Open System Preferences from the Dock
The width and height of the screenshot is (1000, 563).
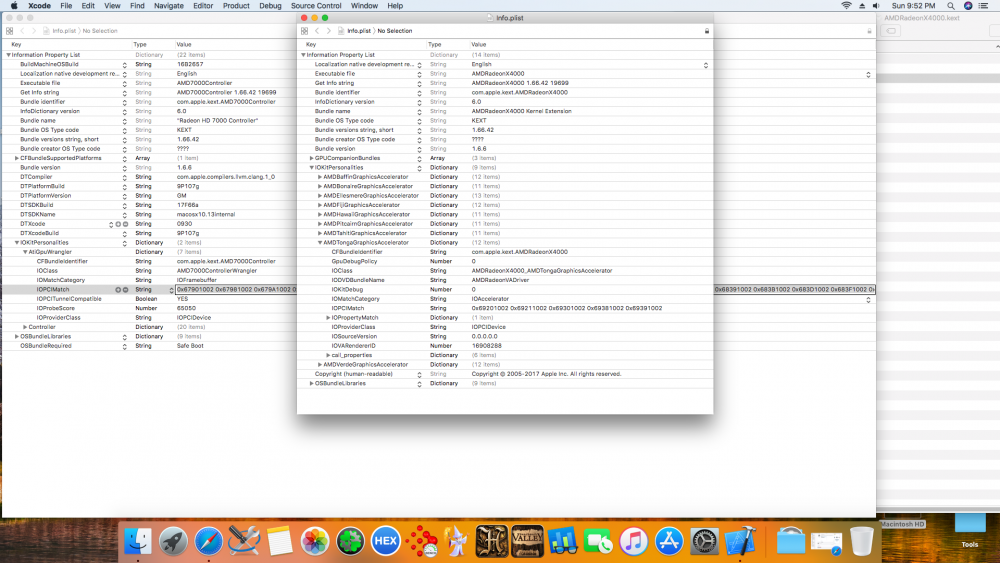pos(705,541)
